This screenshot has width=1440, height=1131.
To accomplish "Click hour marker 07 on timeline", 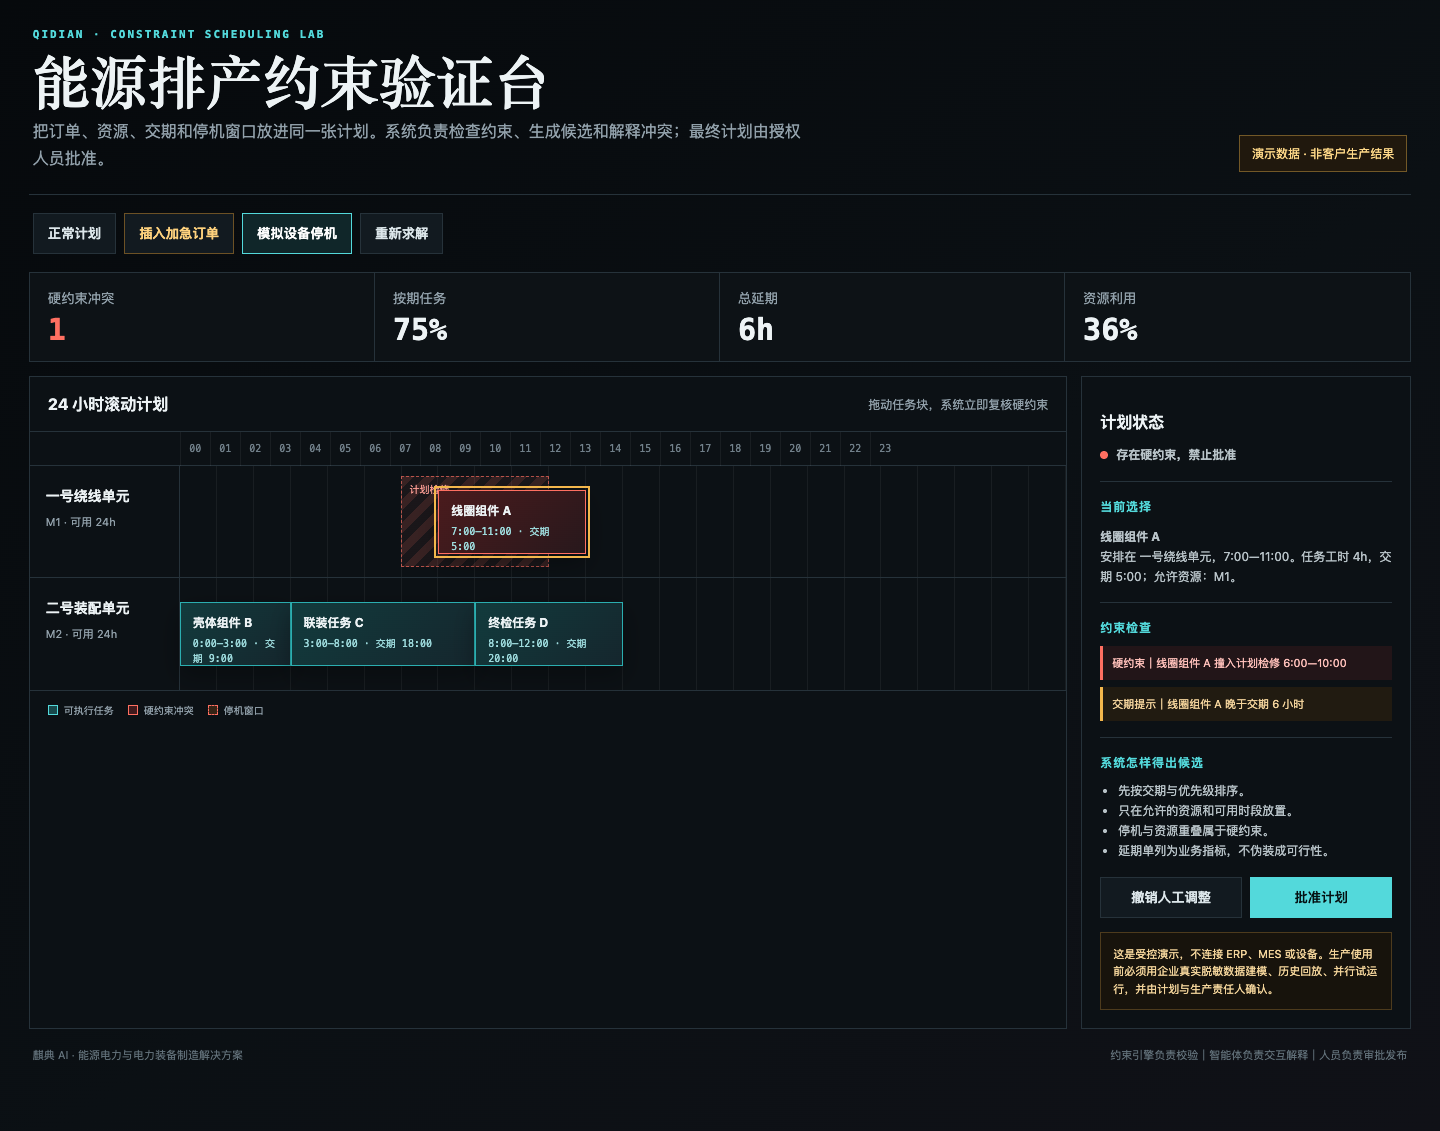I will [405, 448].
